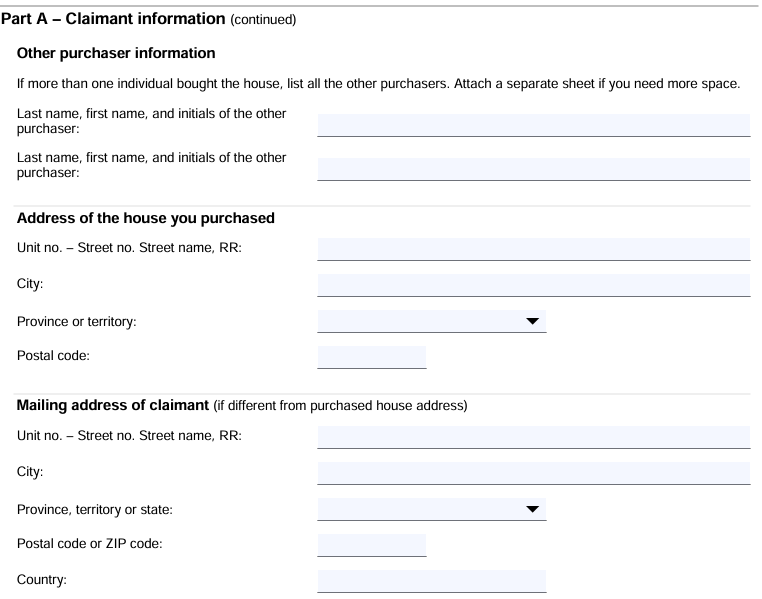Focus the Postal code or ZIP code field

pyautogui.click(x=371, y=544)
